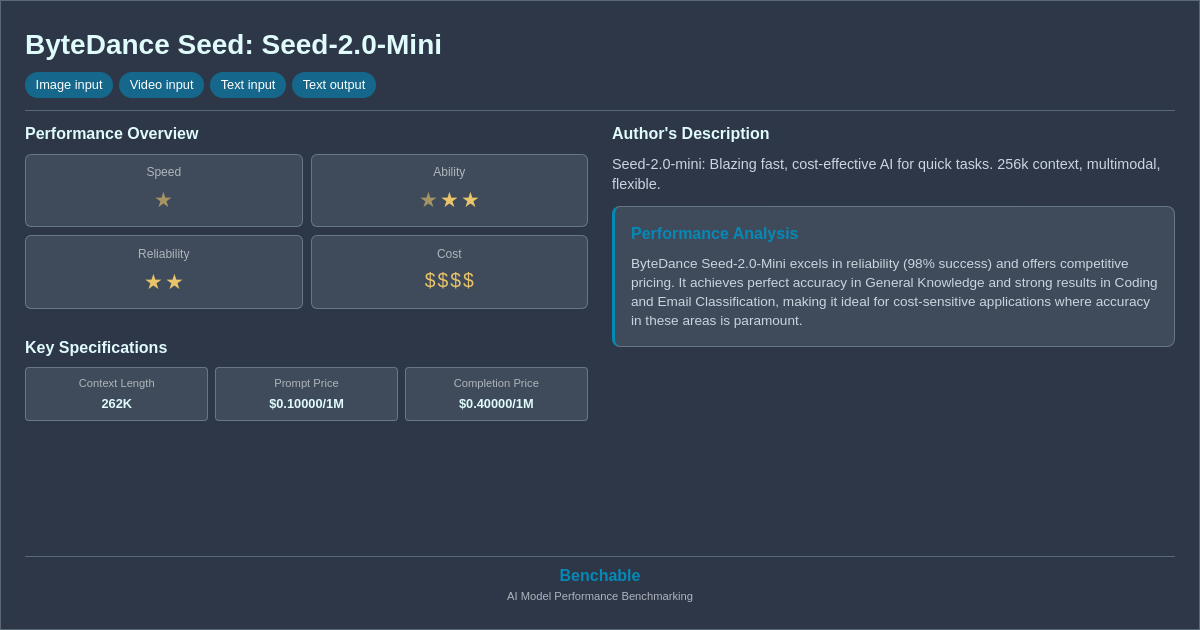Image resolution: width=1200 pixels, height=630 pixels.
Task: Click the Image input tag
Action: tap(69, 85)
